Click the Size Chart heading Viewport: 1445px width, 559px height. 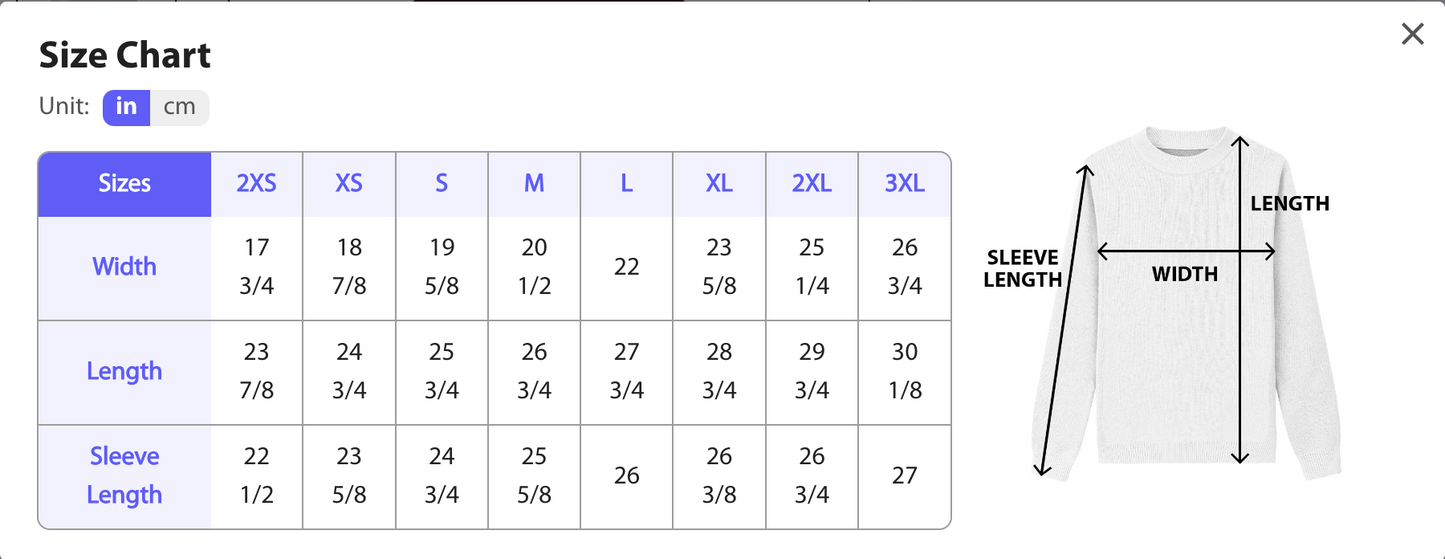(125, 56)
